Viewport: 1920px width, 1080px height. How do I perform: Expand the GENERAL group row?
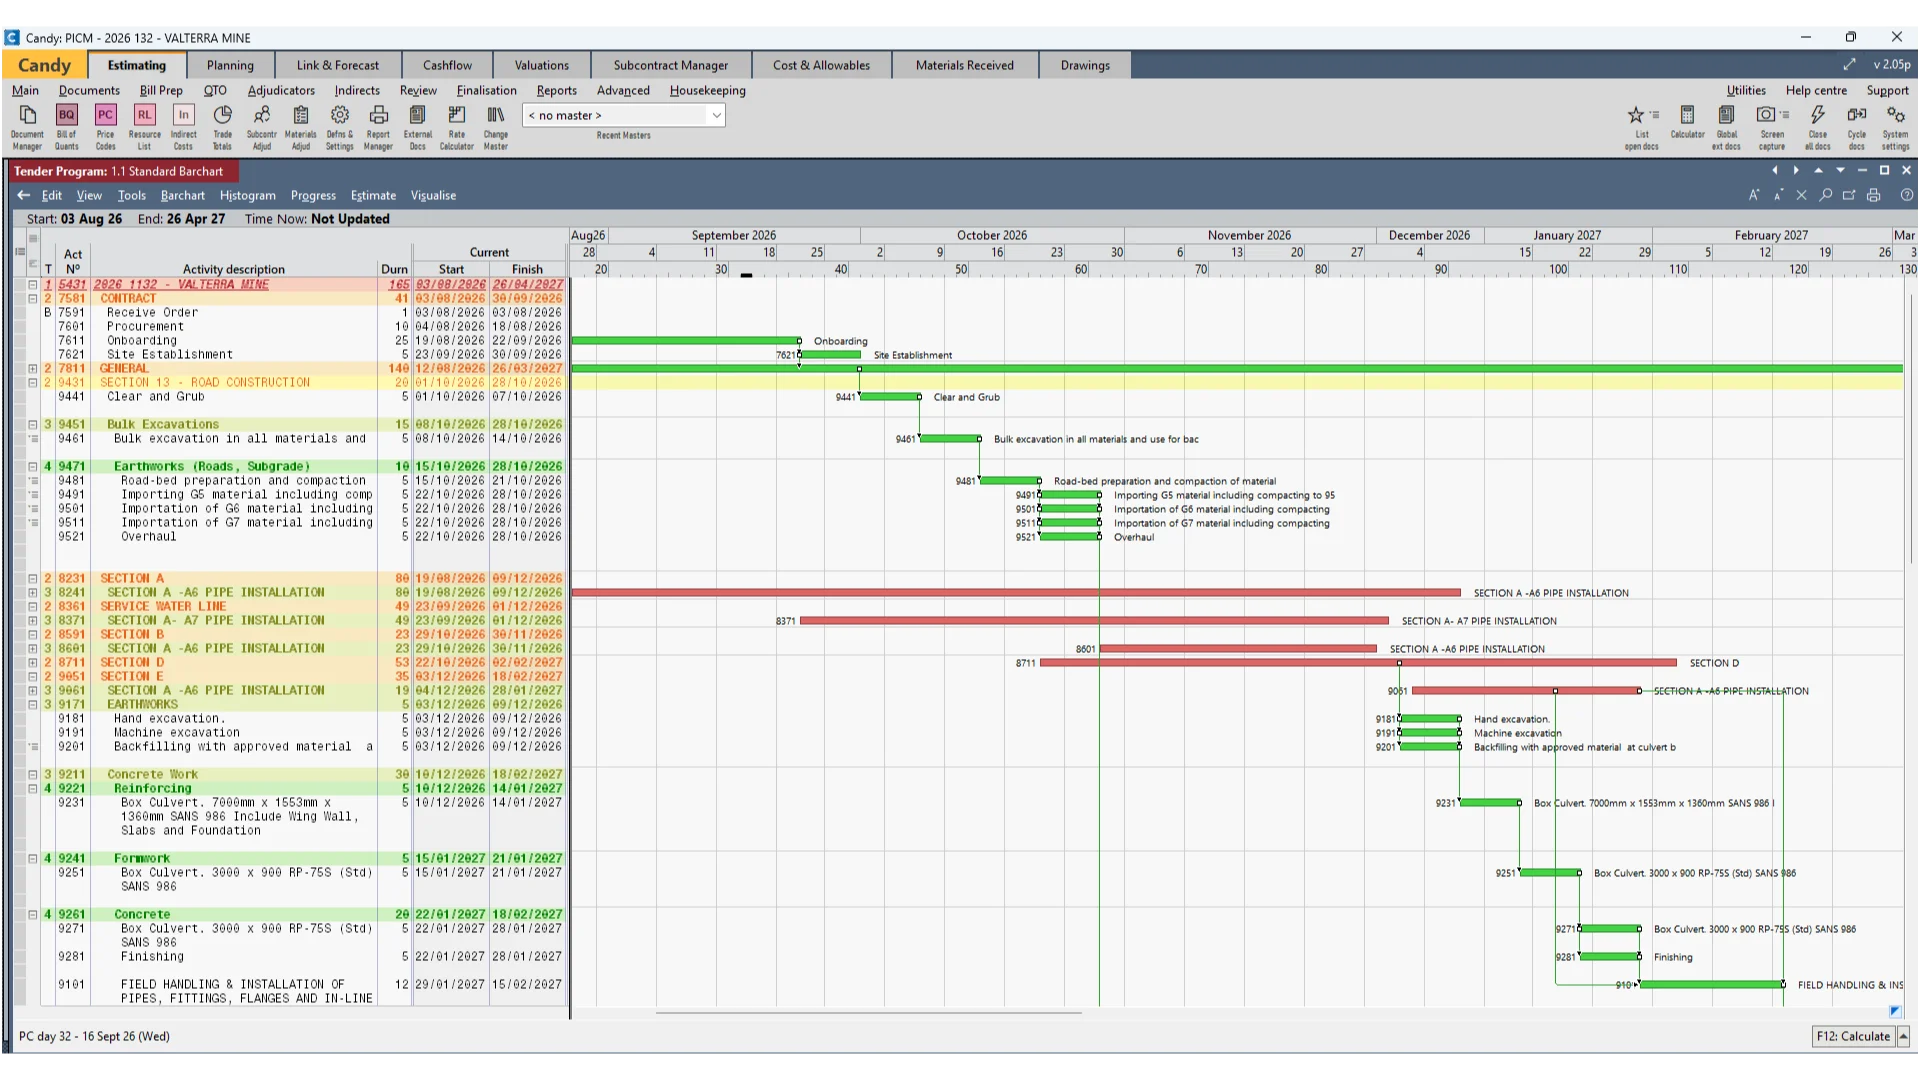pos(32,368)
